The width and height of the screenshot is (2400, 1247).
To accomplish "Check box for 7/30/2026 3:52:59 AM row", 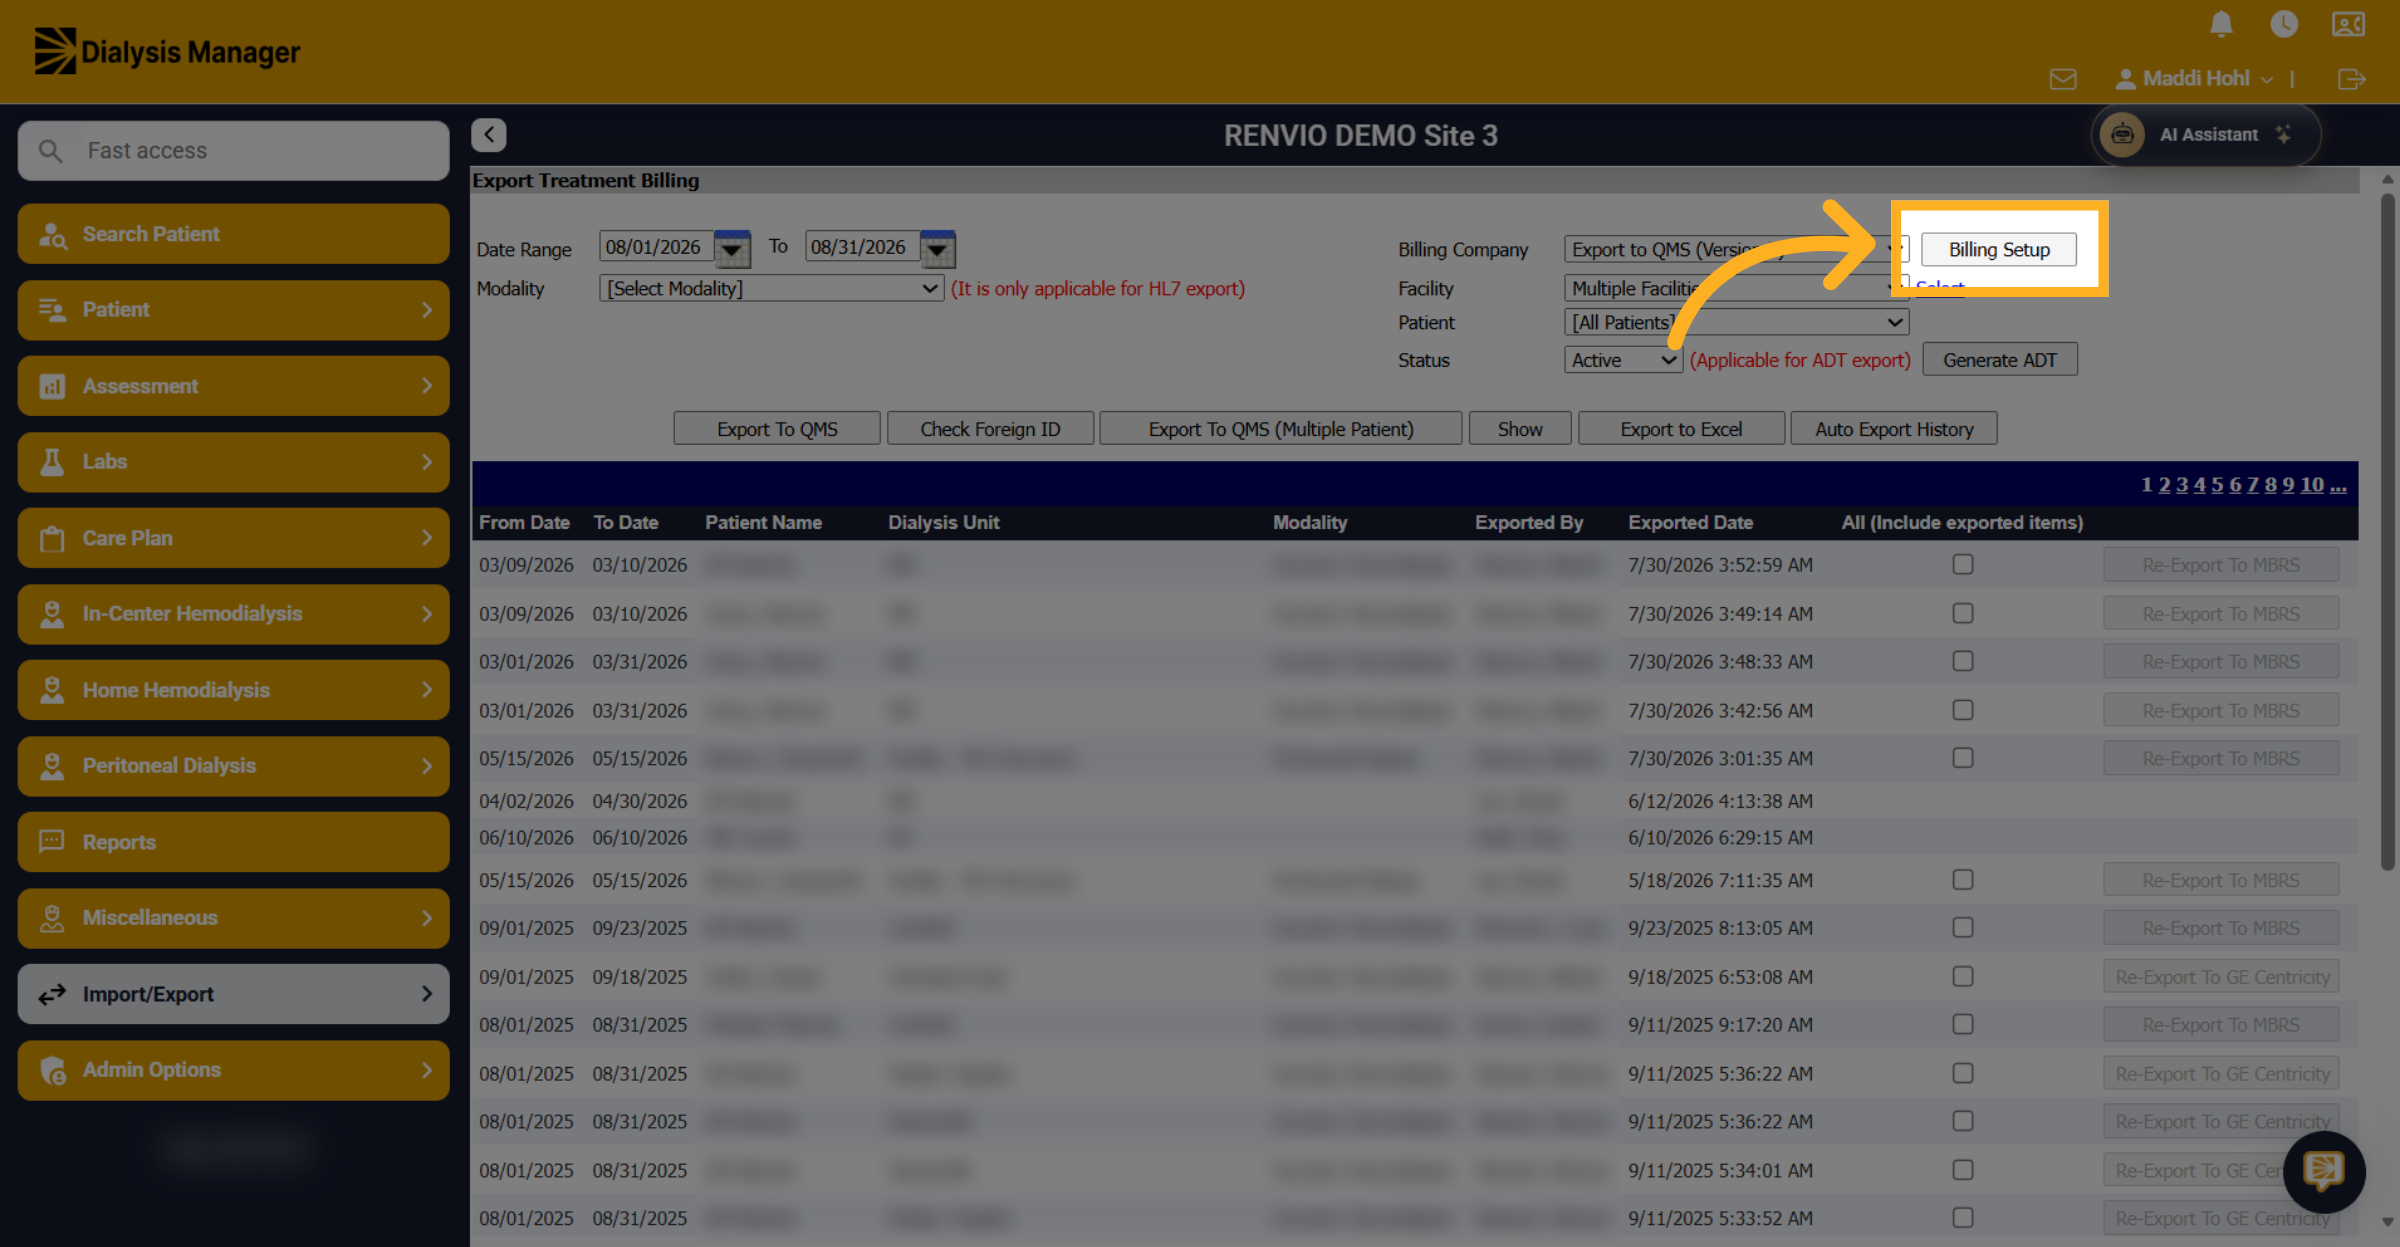I will pos(1963,565).
